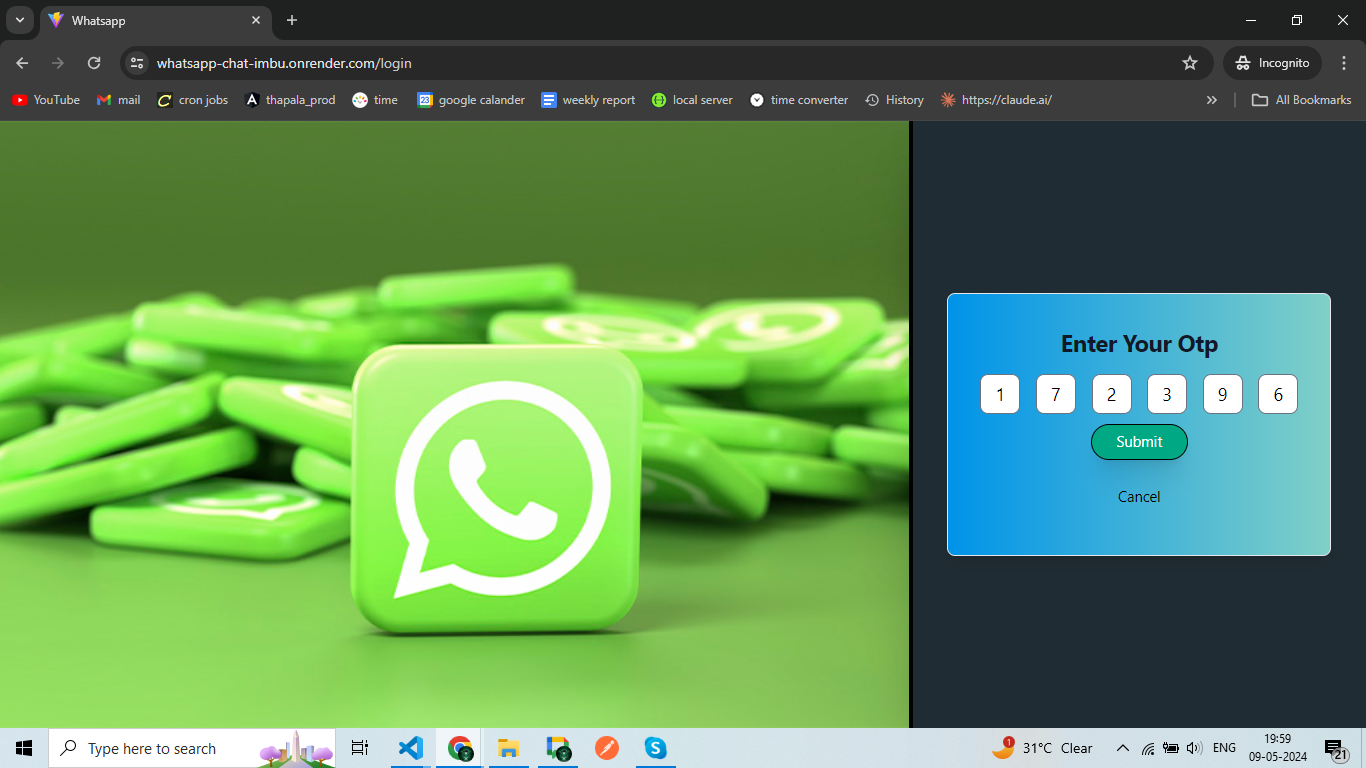1366x768 pixels.
Task: Bookmark this page with star icon
Action: 1190,63
